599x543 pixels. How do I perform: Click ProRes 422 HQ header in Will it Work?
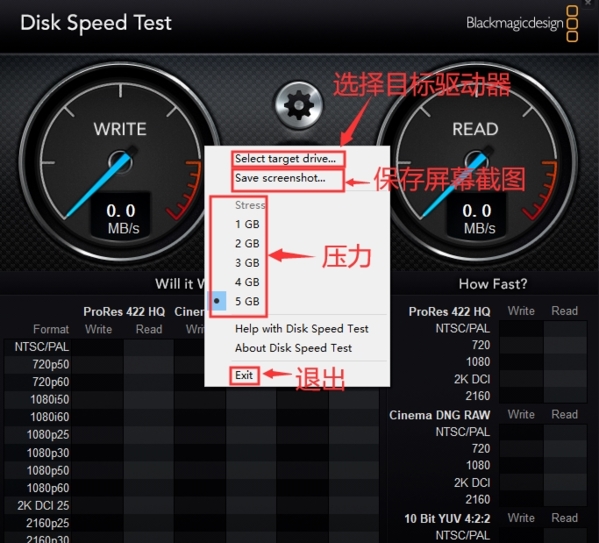pos(124,312)
